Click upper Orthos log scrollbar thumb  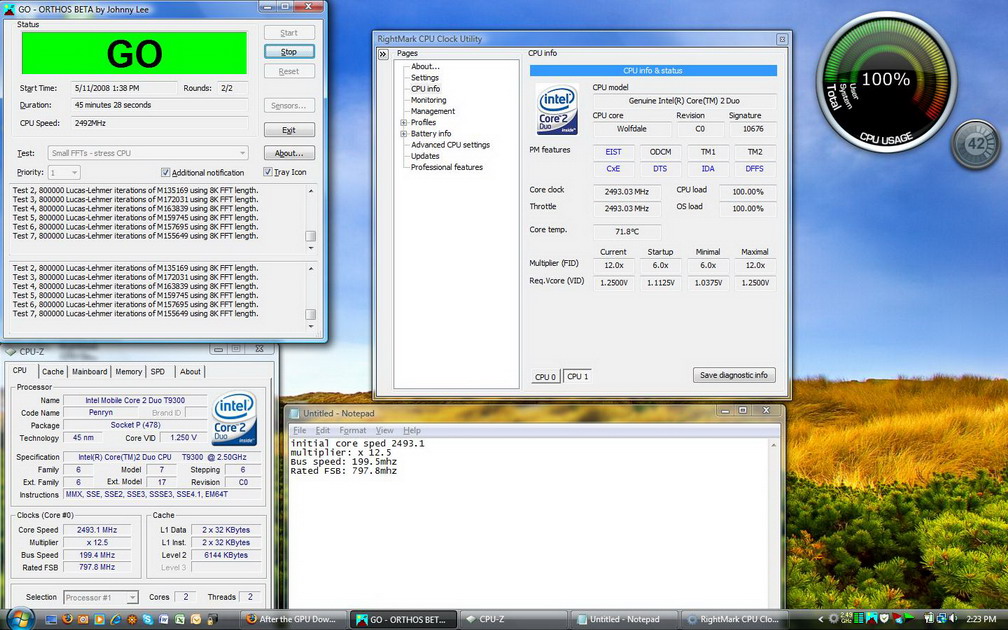[310, 236]
